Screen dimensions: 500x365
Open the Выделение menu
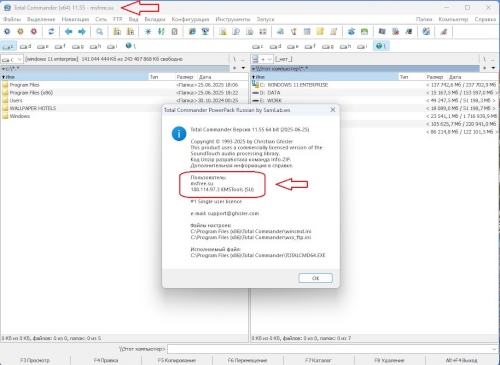click(41, 19)
